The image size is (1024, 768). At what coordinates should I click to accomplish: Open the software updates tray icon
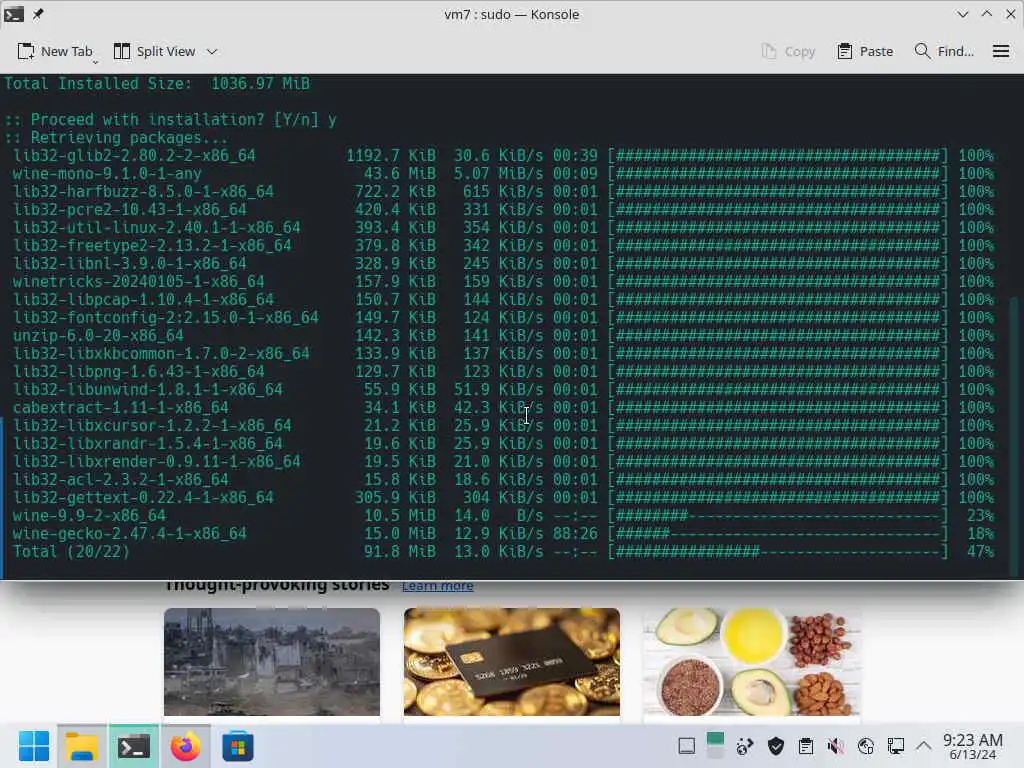coord(744,746)
